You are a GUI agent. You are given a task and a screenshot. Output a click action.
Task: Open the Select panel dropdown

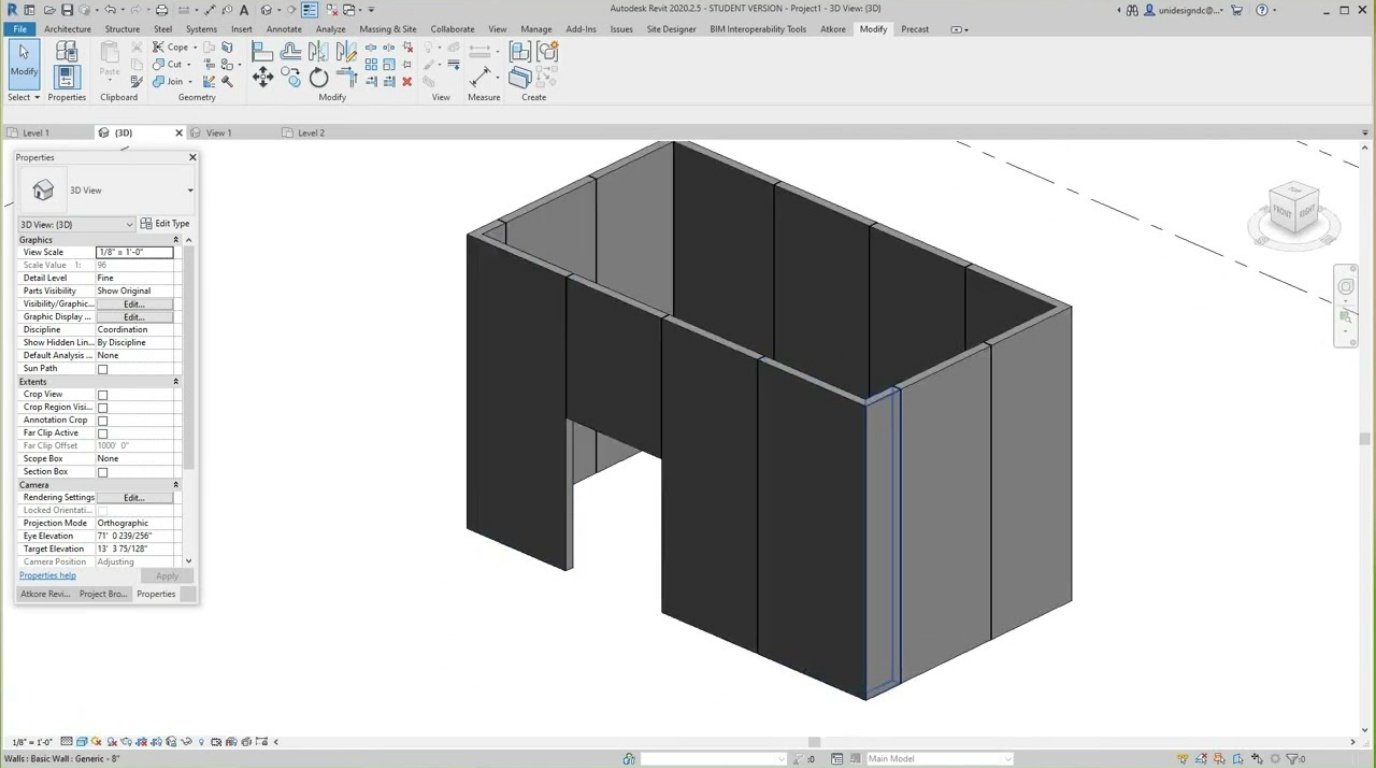coord(24,97)
